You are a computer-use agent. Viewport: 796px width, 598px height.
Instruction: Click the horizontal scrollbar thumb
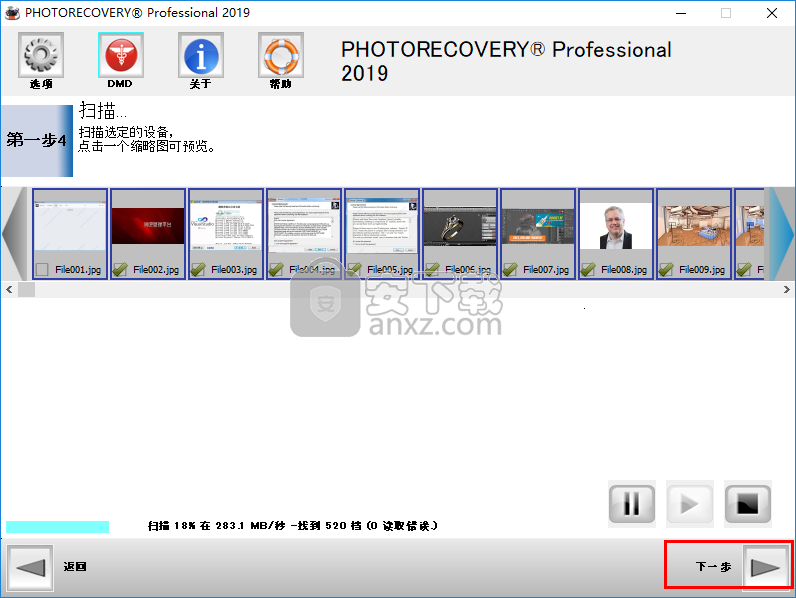click(26, 289)
